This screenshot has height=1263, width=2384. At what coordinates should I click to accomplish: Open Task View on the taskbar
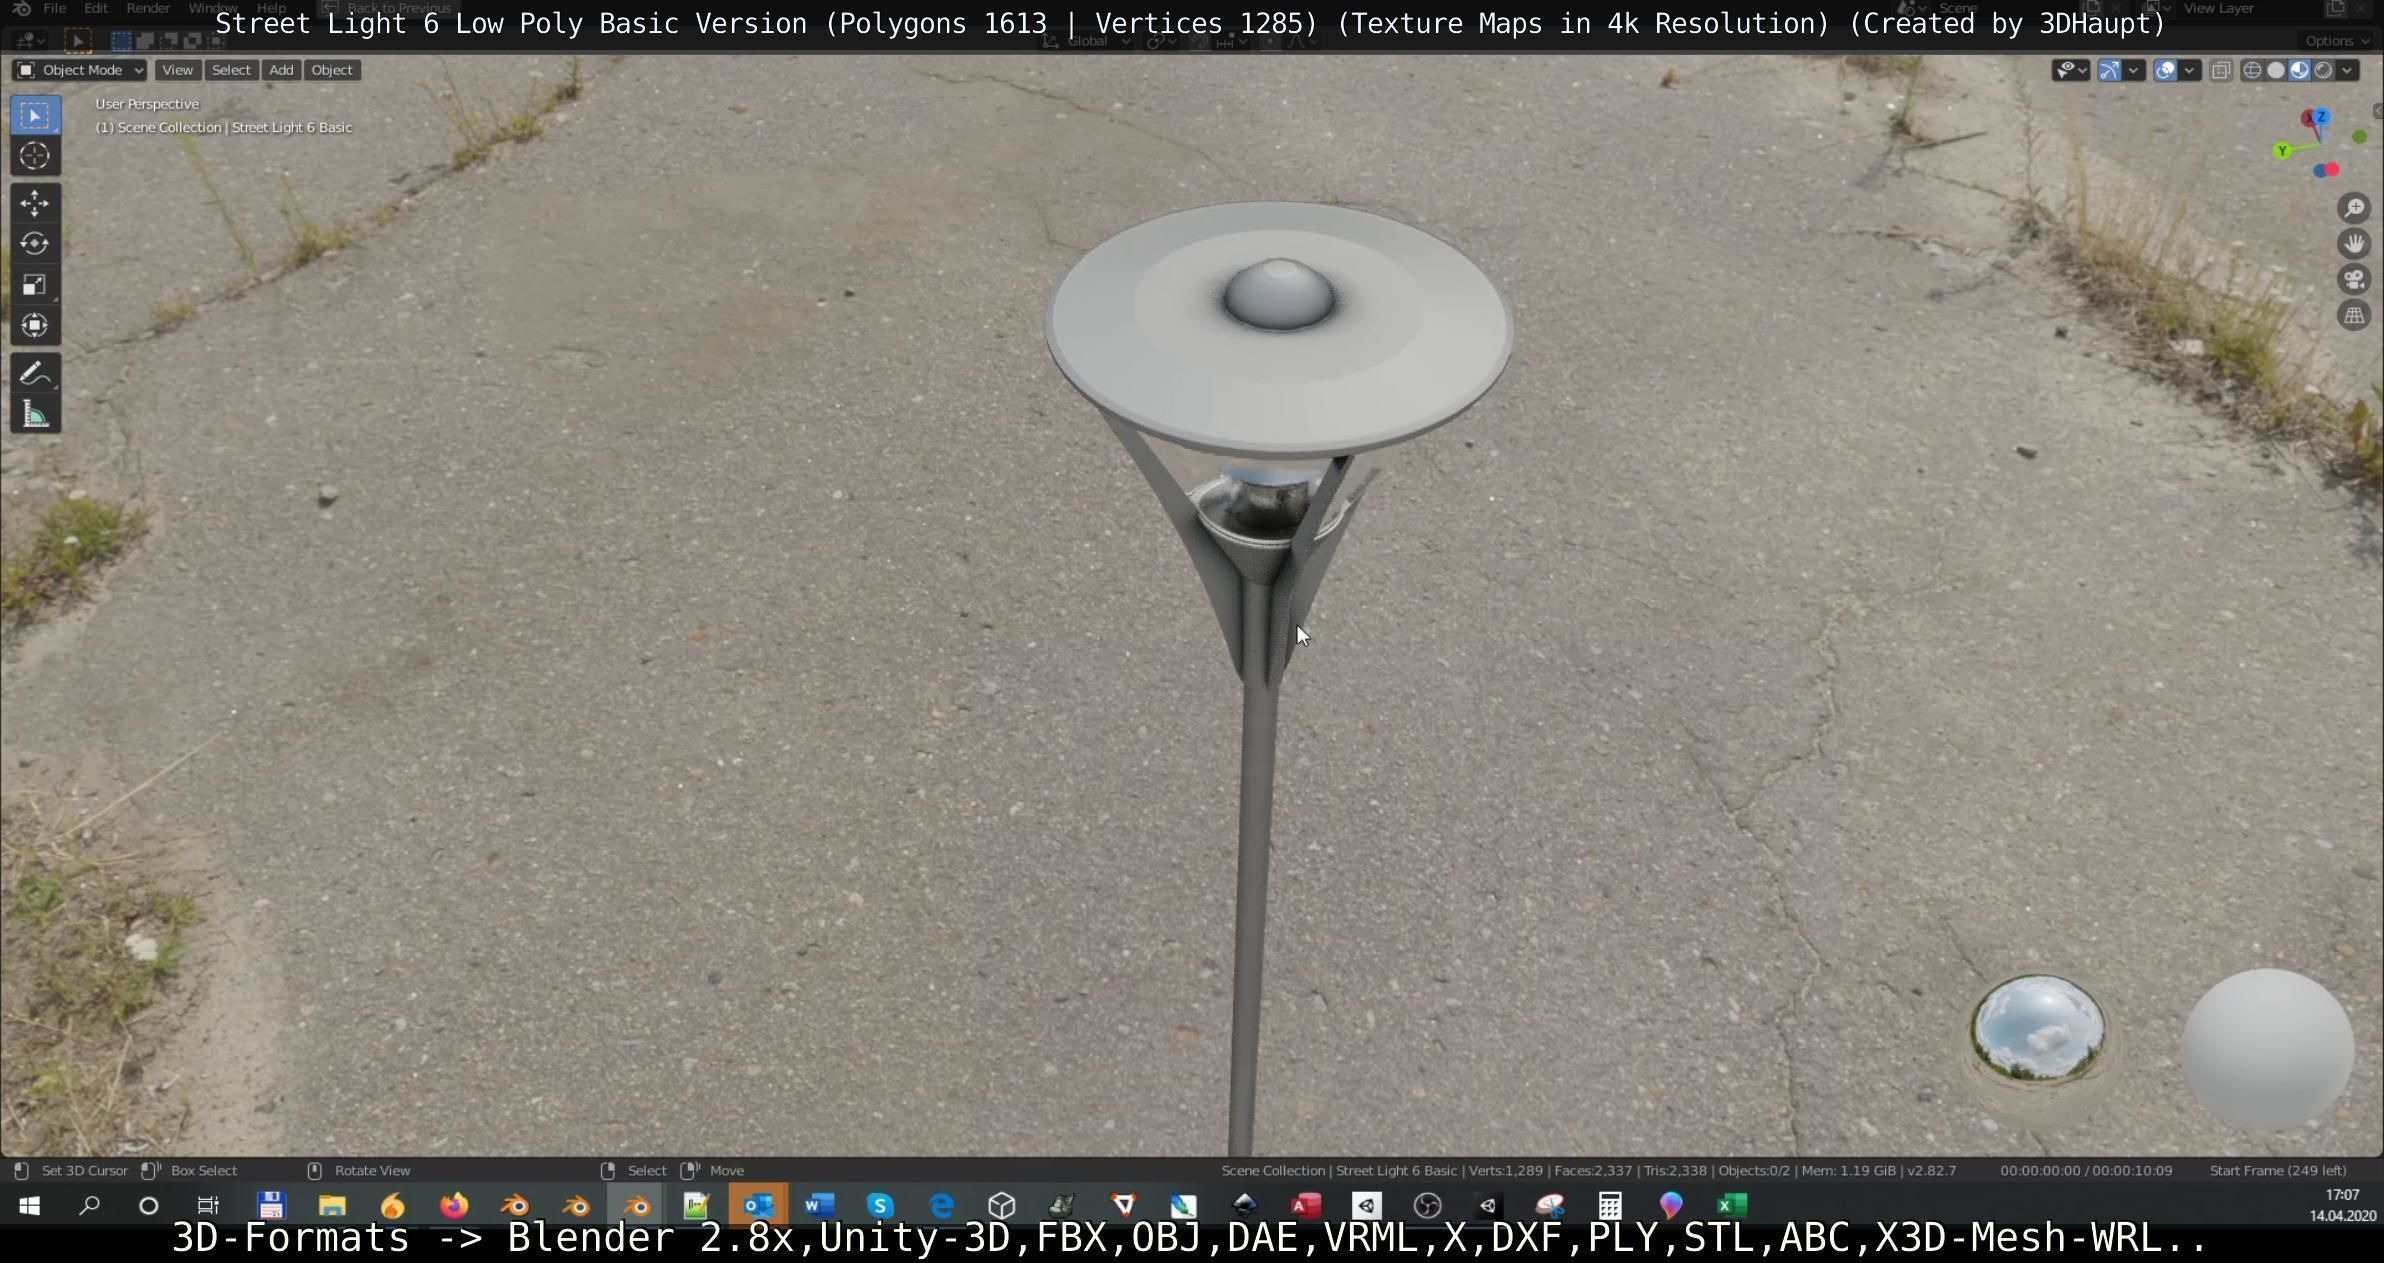pyautogui.click(x=208, y=1205)
